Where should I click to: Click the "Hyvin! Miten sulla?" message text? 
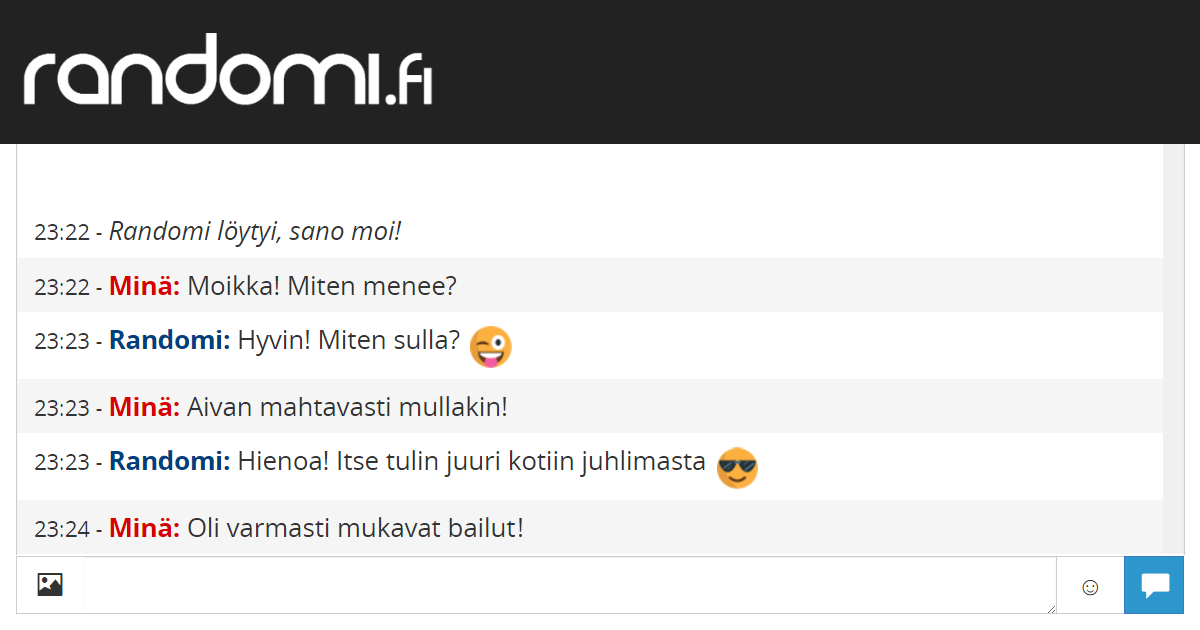[349, 341]
